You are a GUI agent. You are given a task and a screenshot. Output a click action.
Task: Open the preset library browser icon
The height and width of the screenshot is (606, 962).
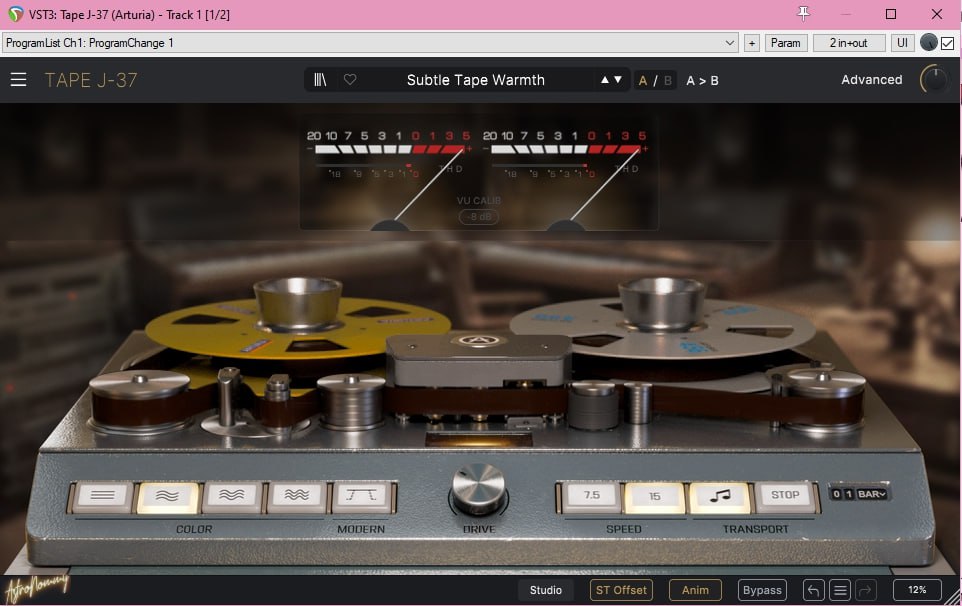[x=320, y=80]
